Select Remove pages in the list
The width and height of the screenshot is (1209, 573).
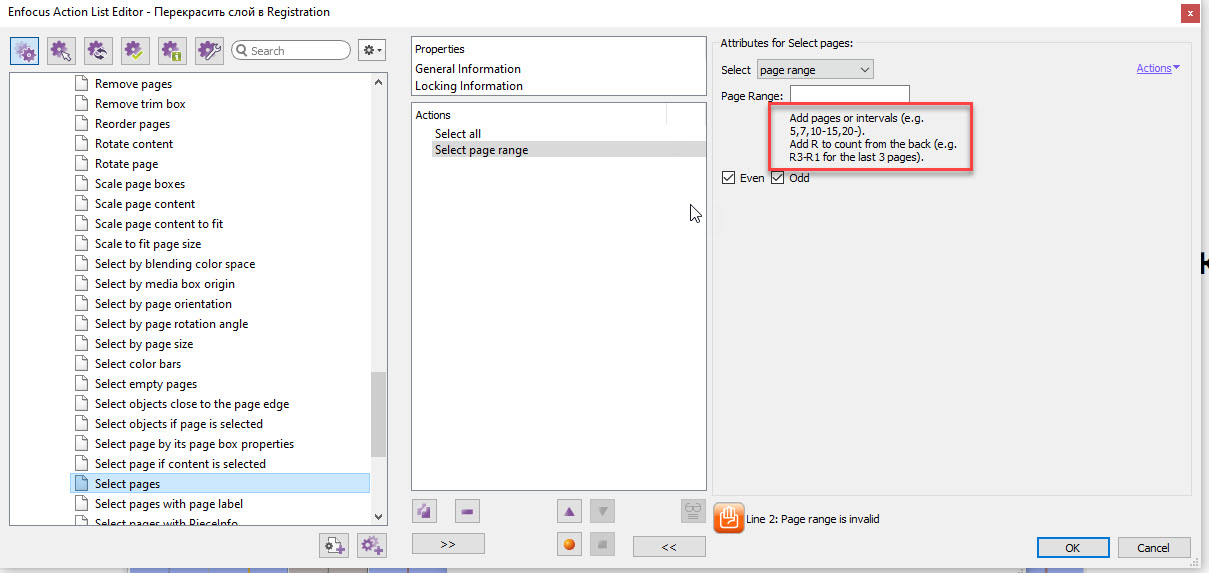133,84
